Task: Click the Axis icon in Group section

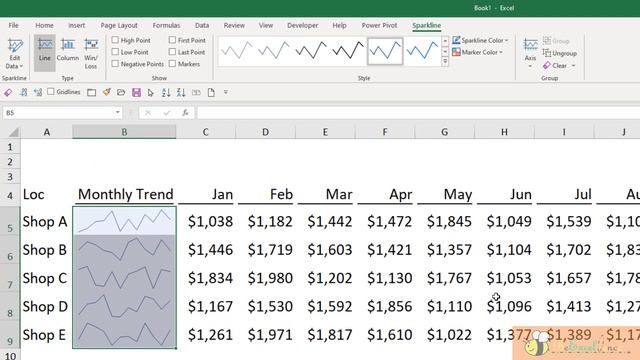Action: (x=530, y=44)
